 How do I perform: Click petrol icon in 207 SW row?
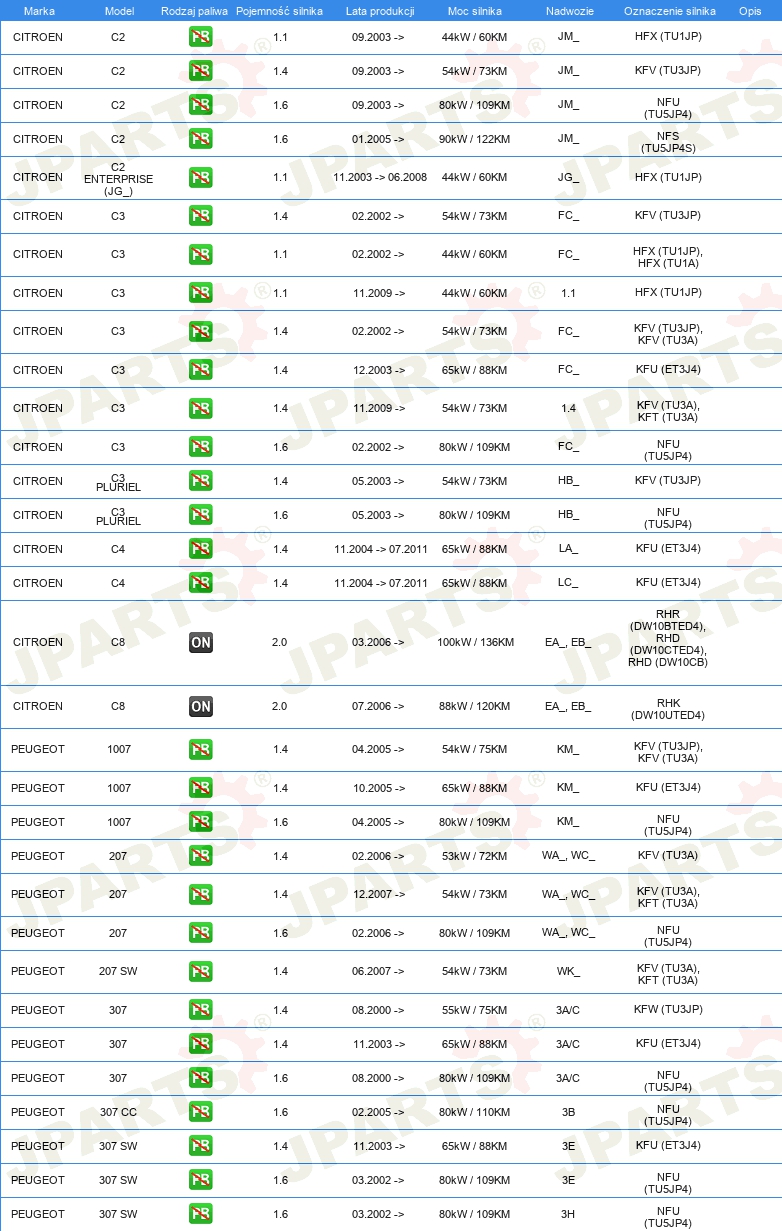(201, 971)
